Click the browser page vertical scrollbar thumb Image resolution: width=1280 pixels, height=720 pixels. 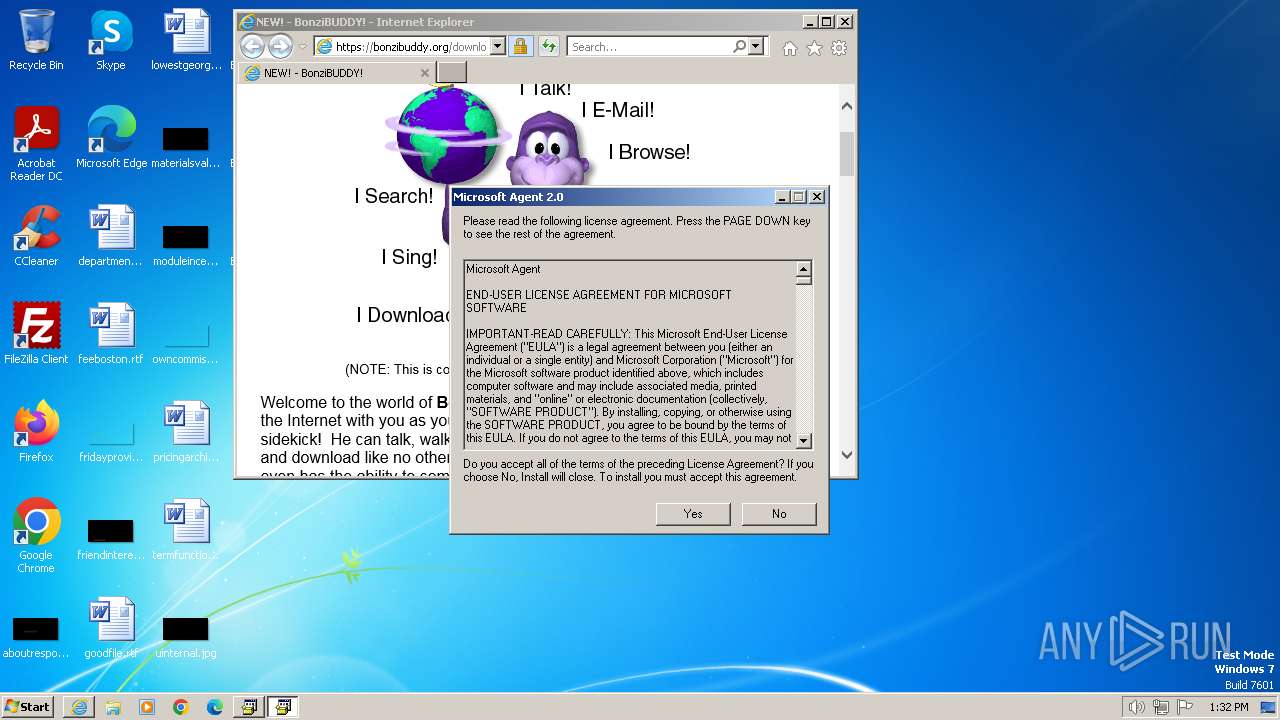coord(847,153)
